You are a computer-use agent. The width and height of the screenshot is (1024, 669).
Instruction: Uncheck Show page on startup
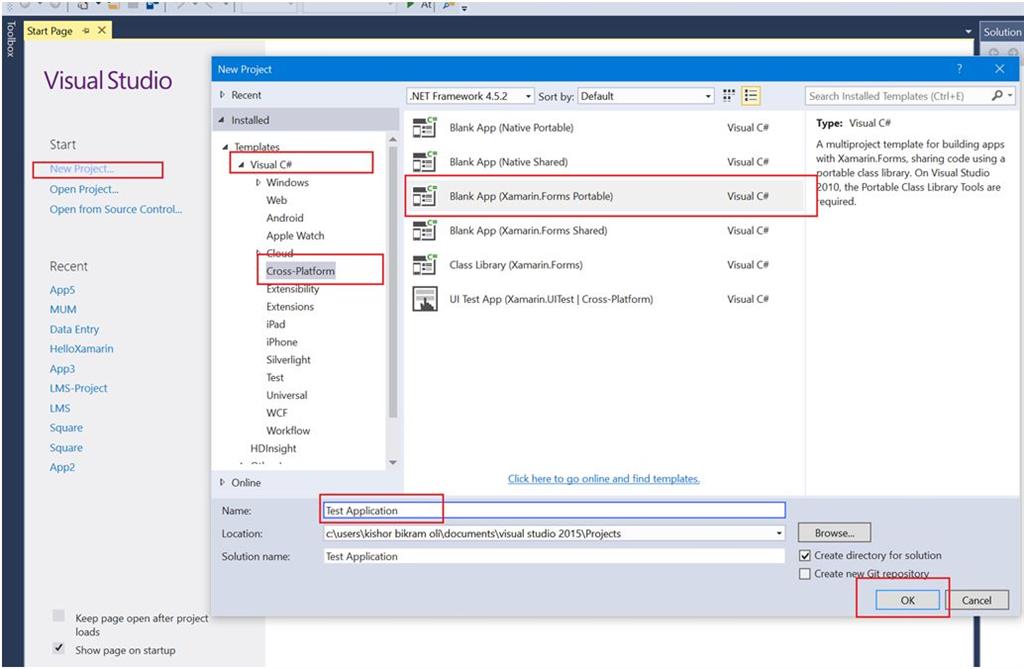59,647
